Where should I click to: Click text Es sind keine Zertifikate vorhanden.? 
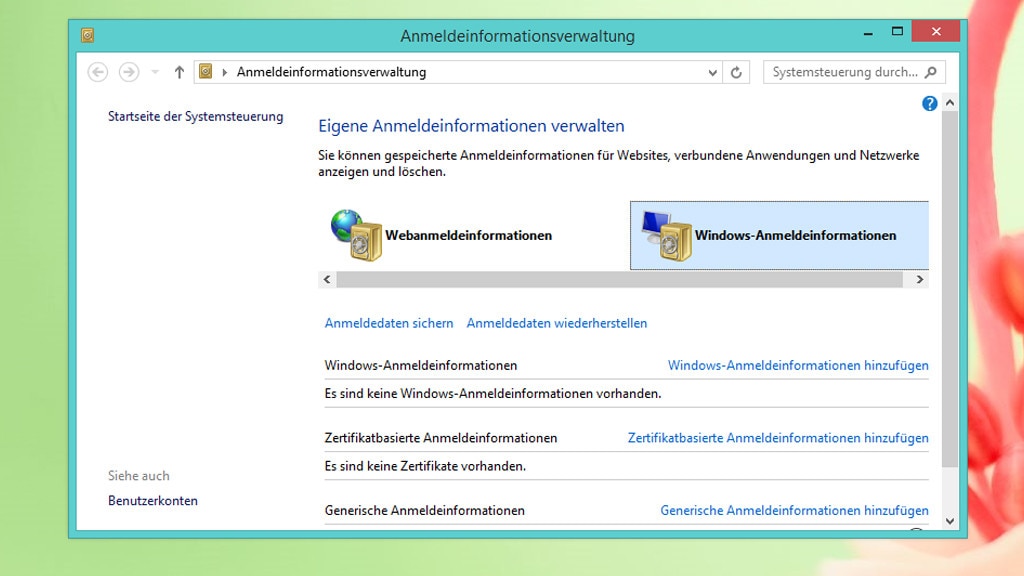pos(425,466)
